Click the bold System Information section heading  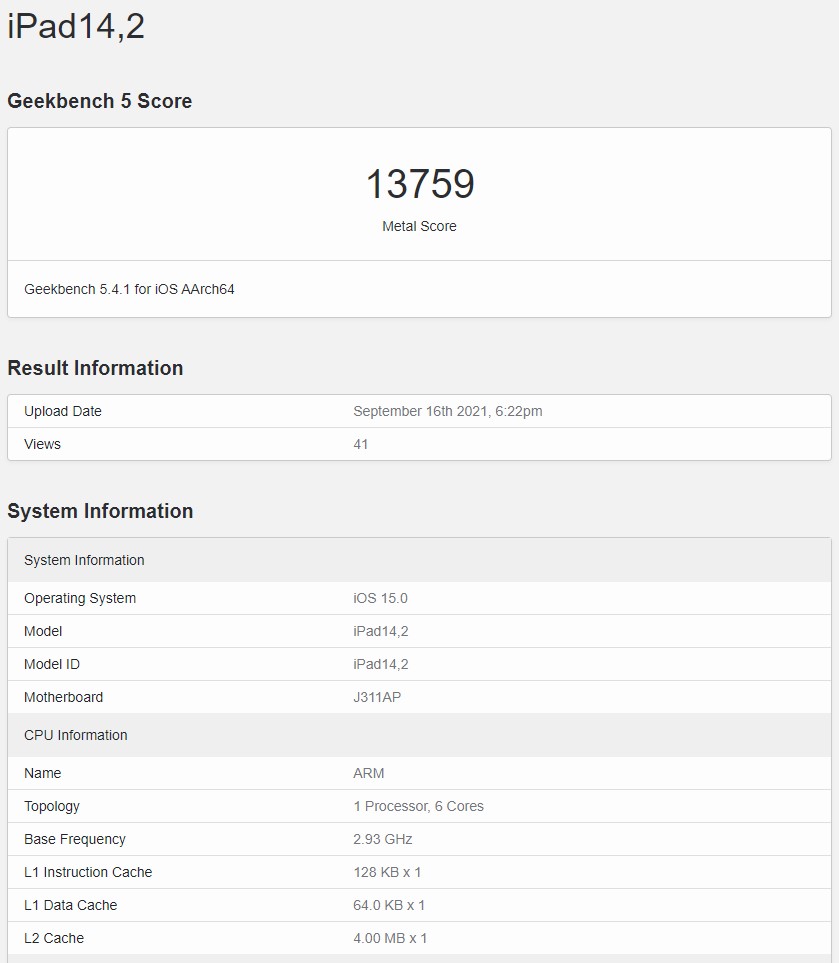[100, 511]
